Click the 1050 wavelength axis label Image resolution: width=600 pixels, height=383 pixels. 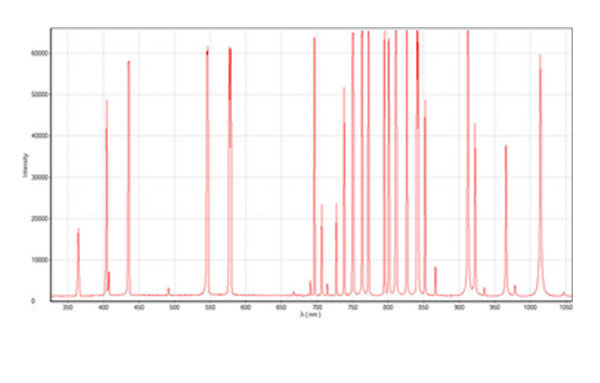tap(566, 307)
